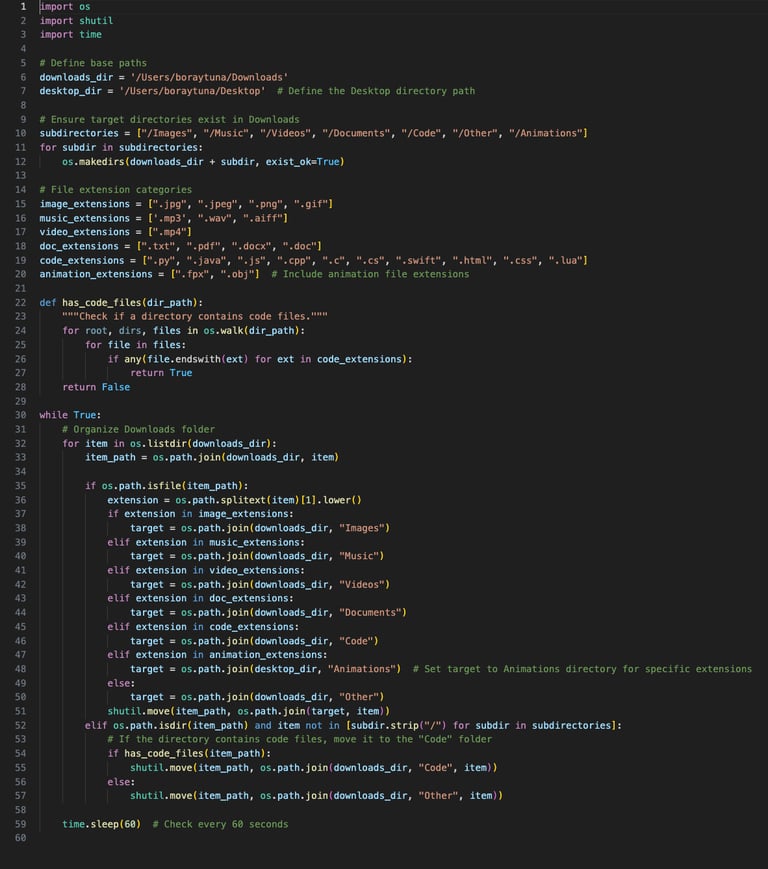This screenshot has width=768, height=869.
Task: Click line number 60 in the gutter
Action: point(21,838)
